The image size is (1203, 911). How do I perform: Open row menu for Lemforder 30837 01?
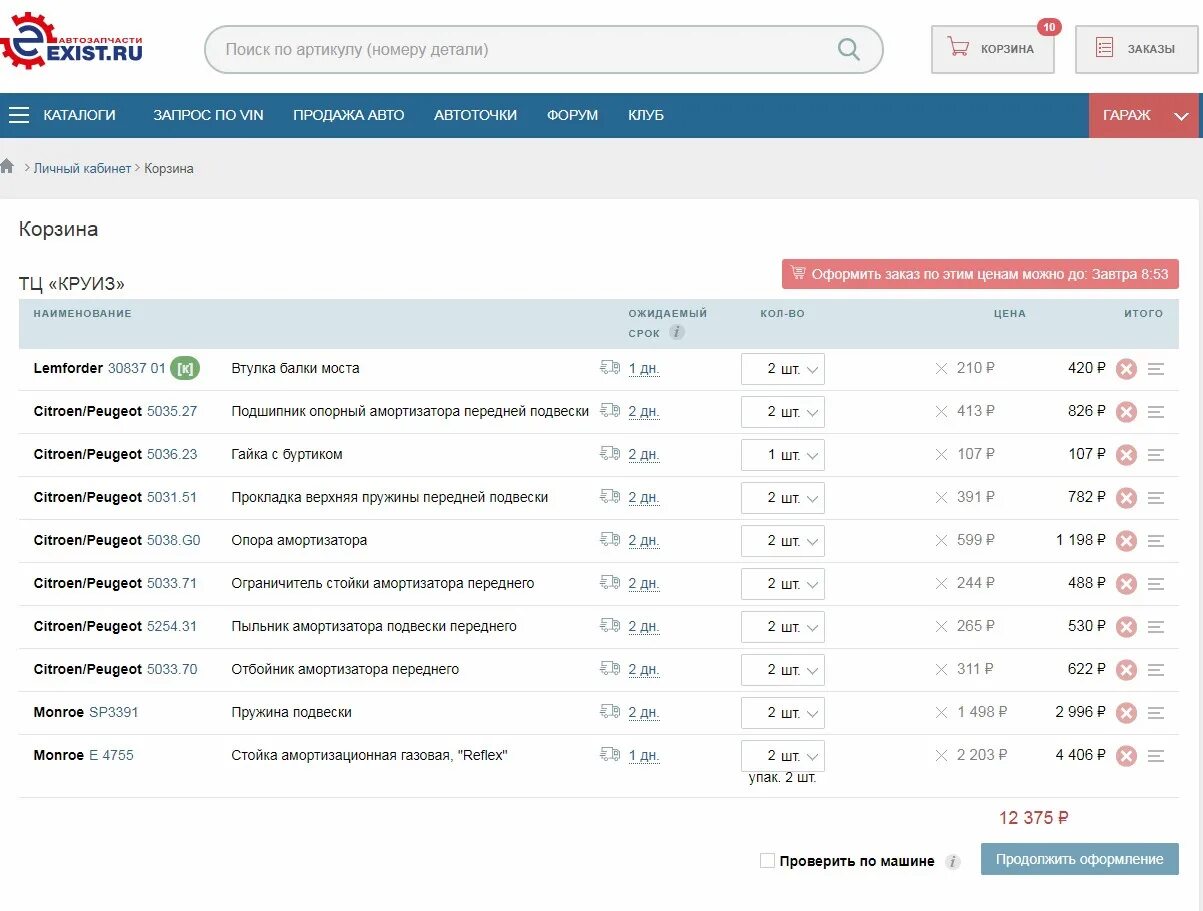point(1156,369)
